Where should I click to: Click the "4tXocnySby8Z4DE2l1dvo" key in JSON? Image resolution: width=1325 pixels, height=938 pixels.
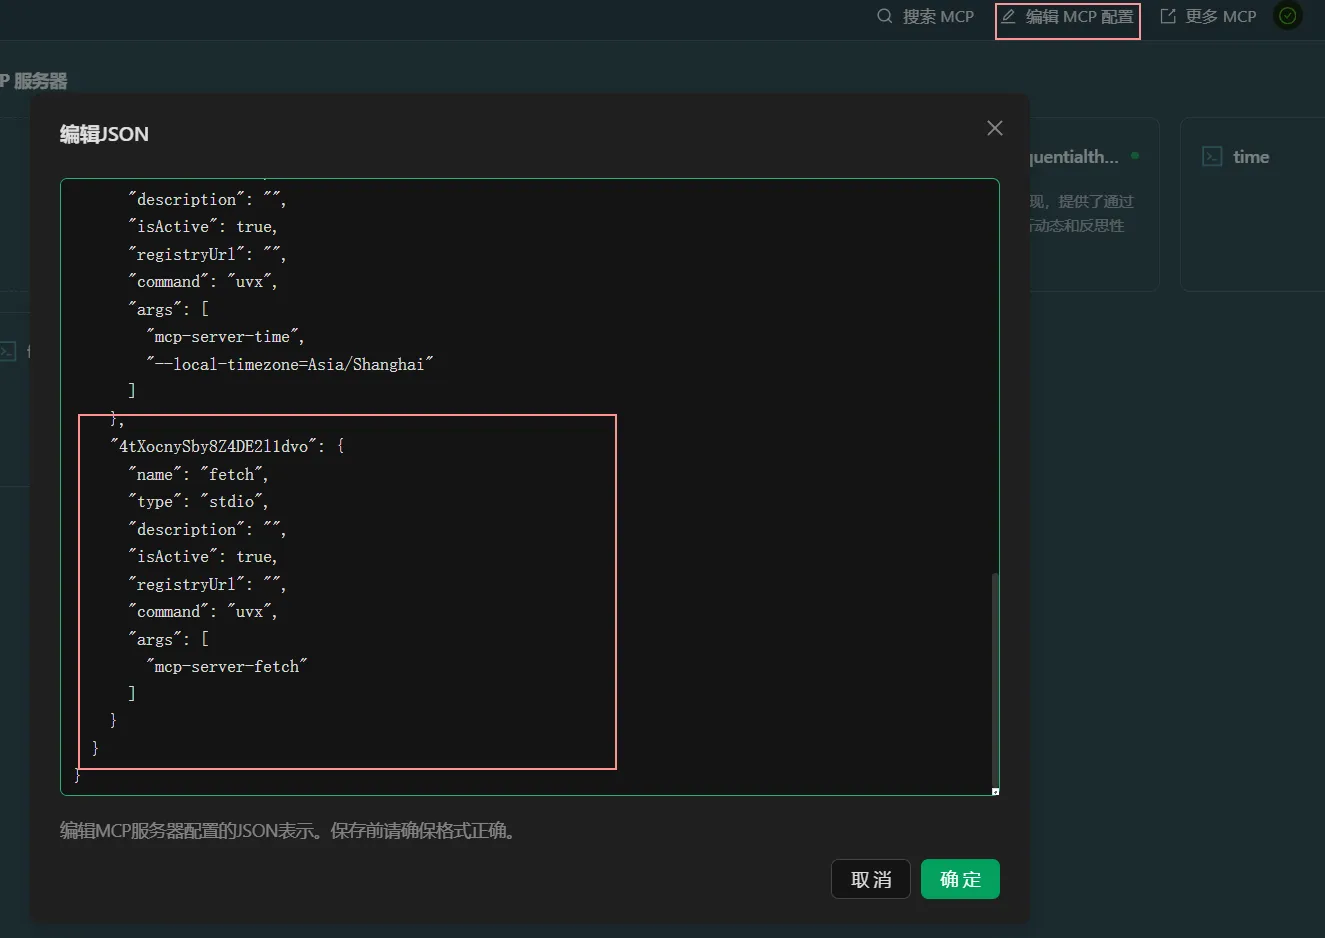tap(214, 446)
